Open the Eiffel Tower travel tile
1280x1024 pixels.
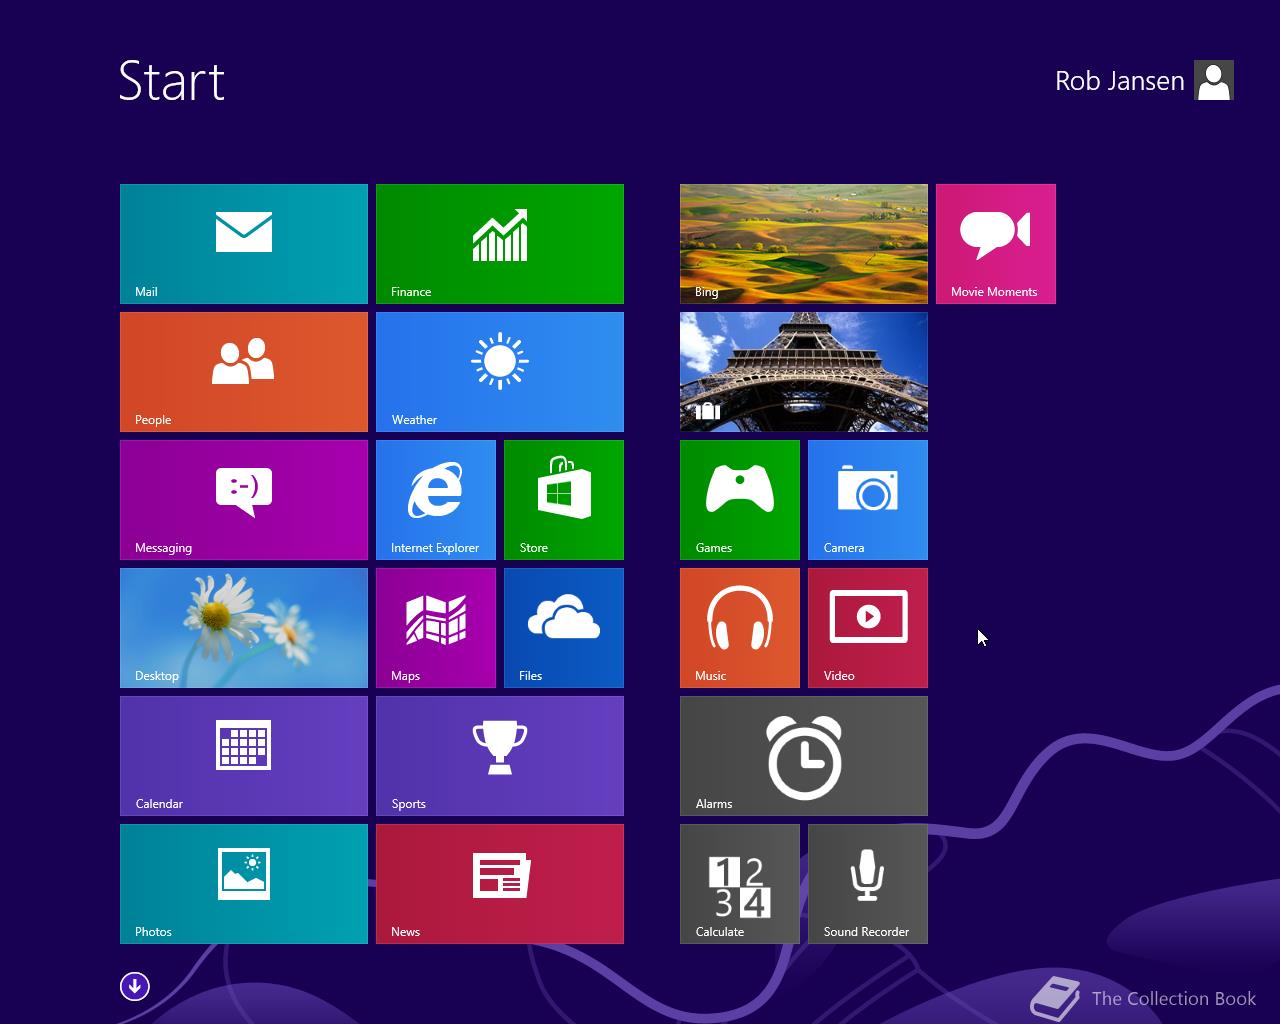804,372
